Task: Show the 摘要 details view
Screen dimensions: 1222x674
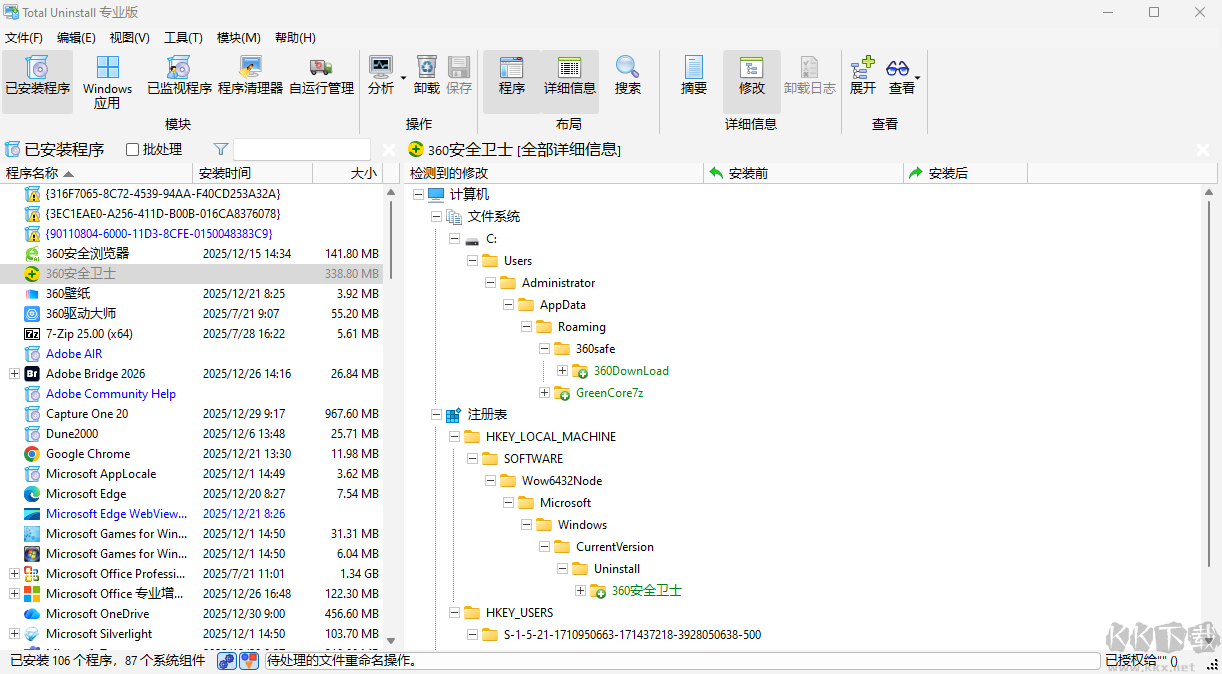Action: click(694, 76)
